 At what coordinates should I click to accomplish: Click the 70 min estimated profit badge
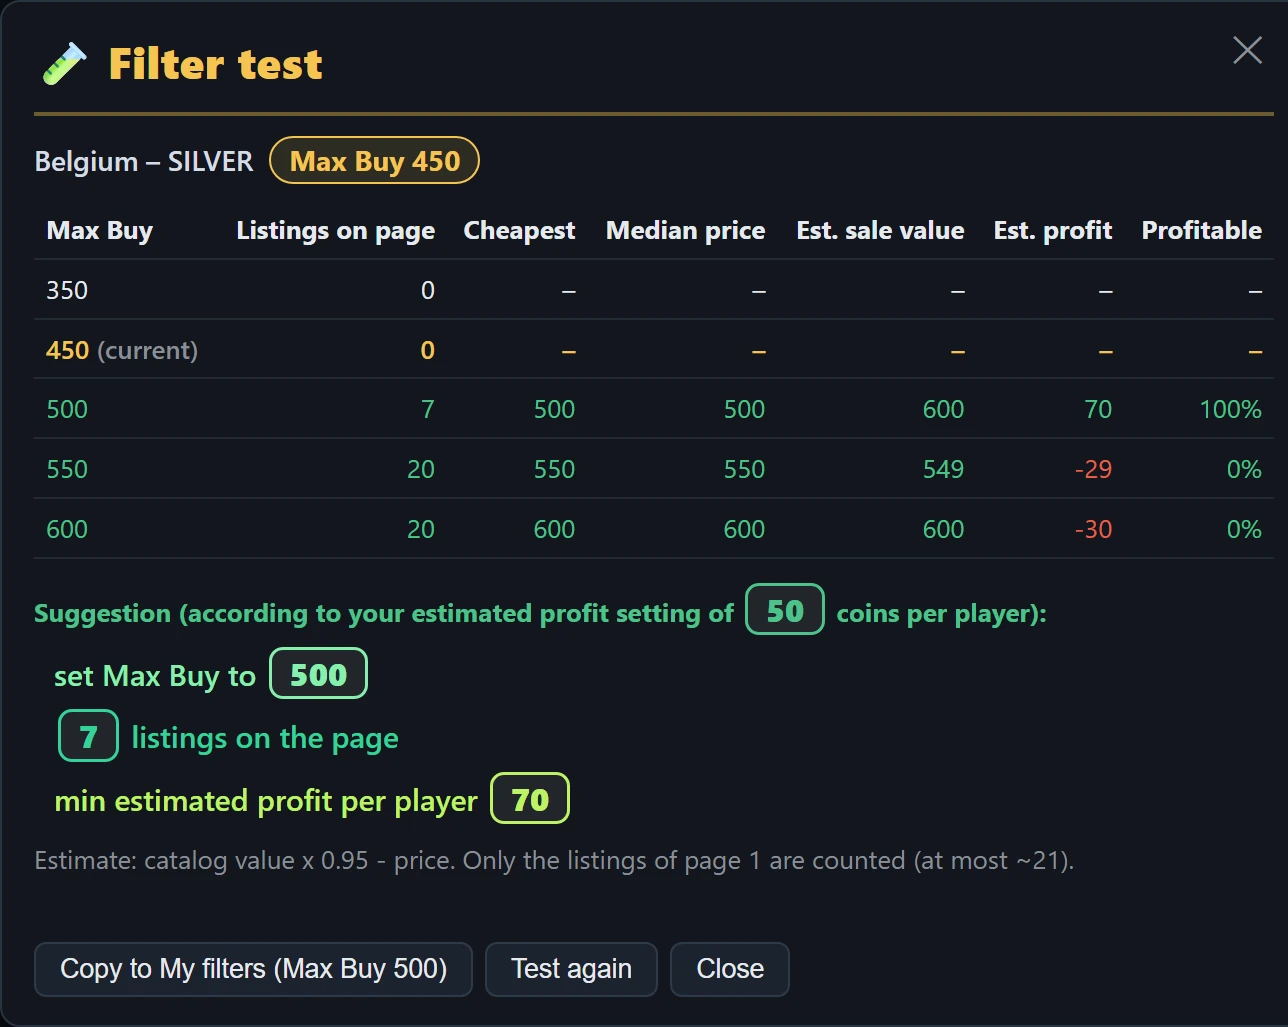pos(530,799)
